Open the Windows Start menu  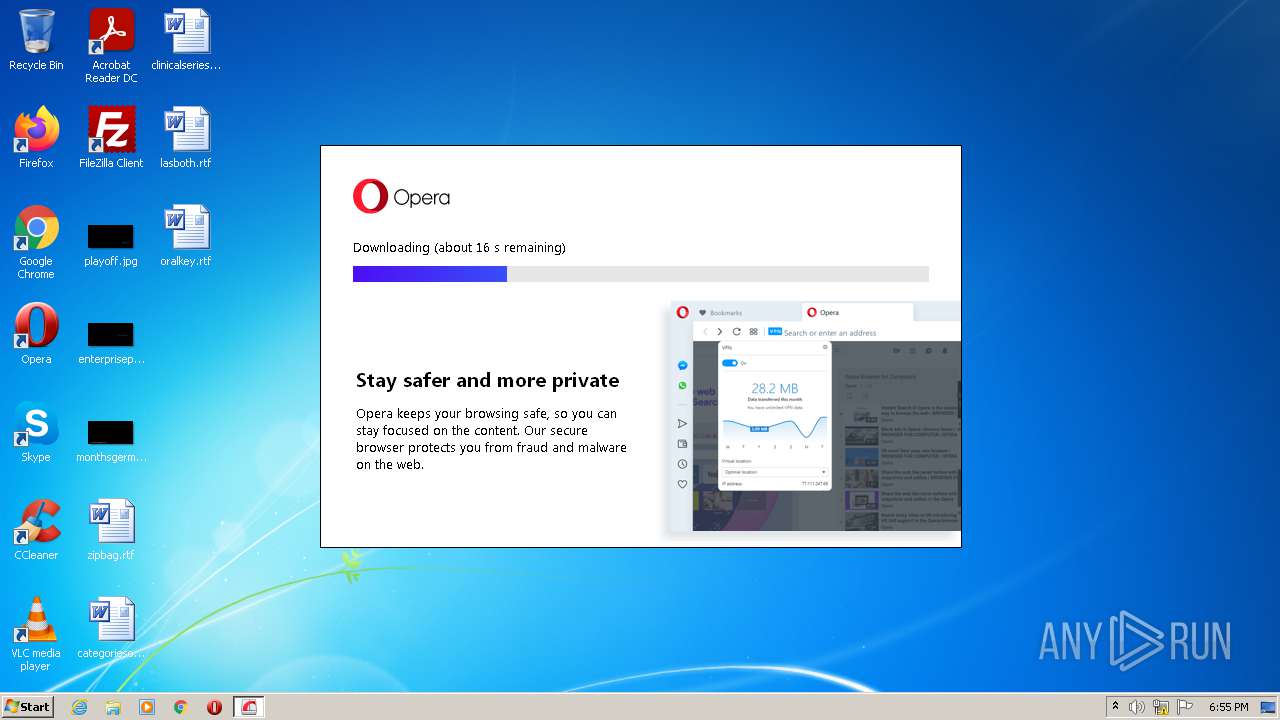(x=27, y=706)
